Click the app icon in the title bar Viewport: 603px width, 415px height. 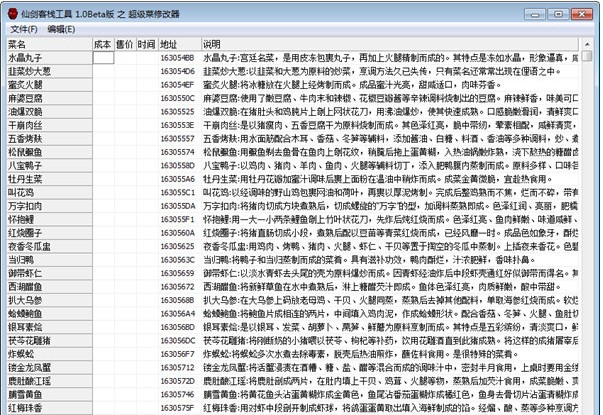click(11, 10)
